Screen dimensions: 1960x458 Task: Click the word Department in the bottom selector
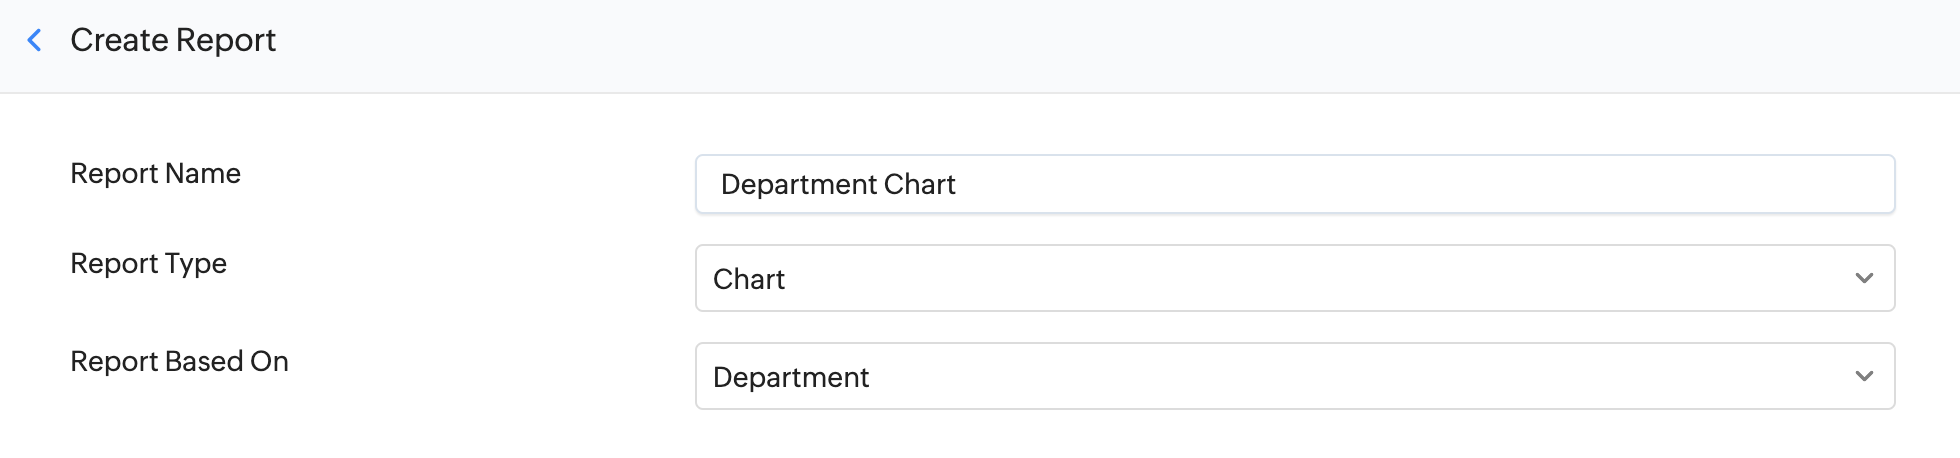(x=791, y=377)
